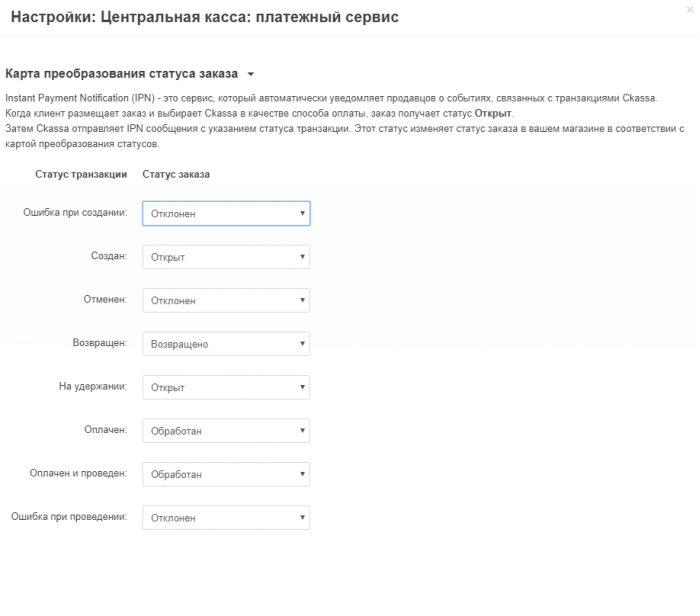The image size is (700, 616).
Task: Click the 'Отменен:' label
Action: coord(105,299)
